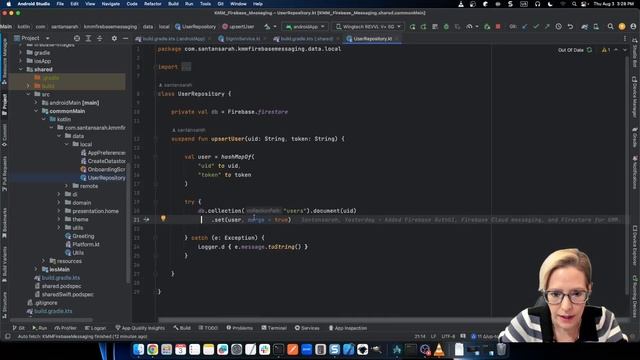Switch to build.gradle.kts (androidApp) tab

tap(173, 39)
